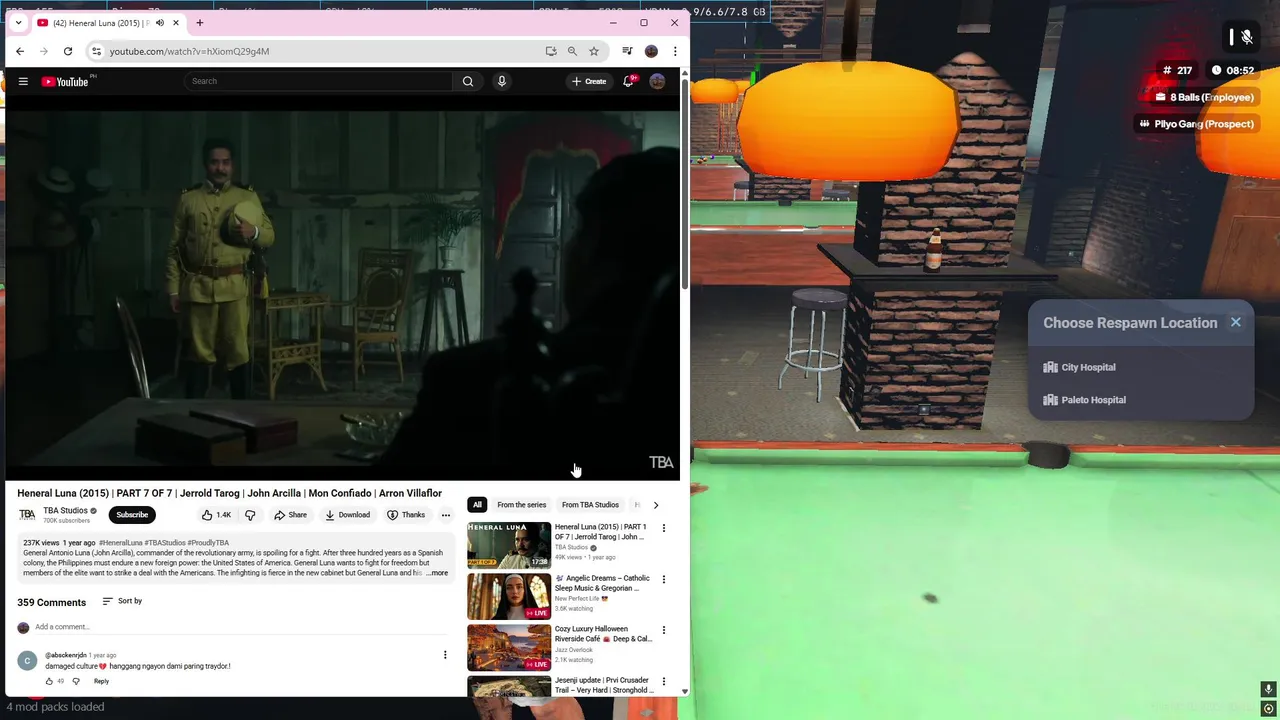Reload the YouTube page

[68, 51]
